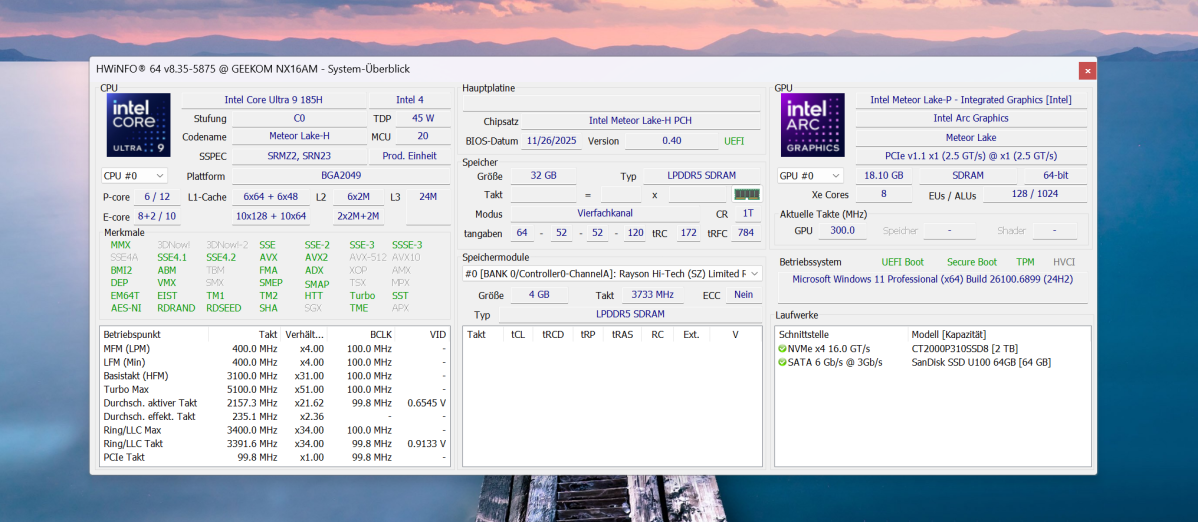Click the Xe Cores value 8

[883, 195]
